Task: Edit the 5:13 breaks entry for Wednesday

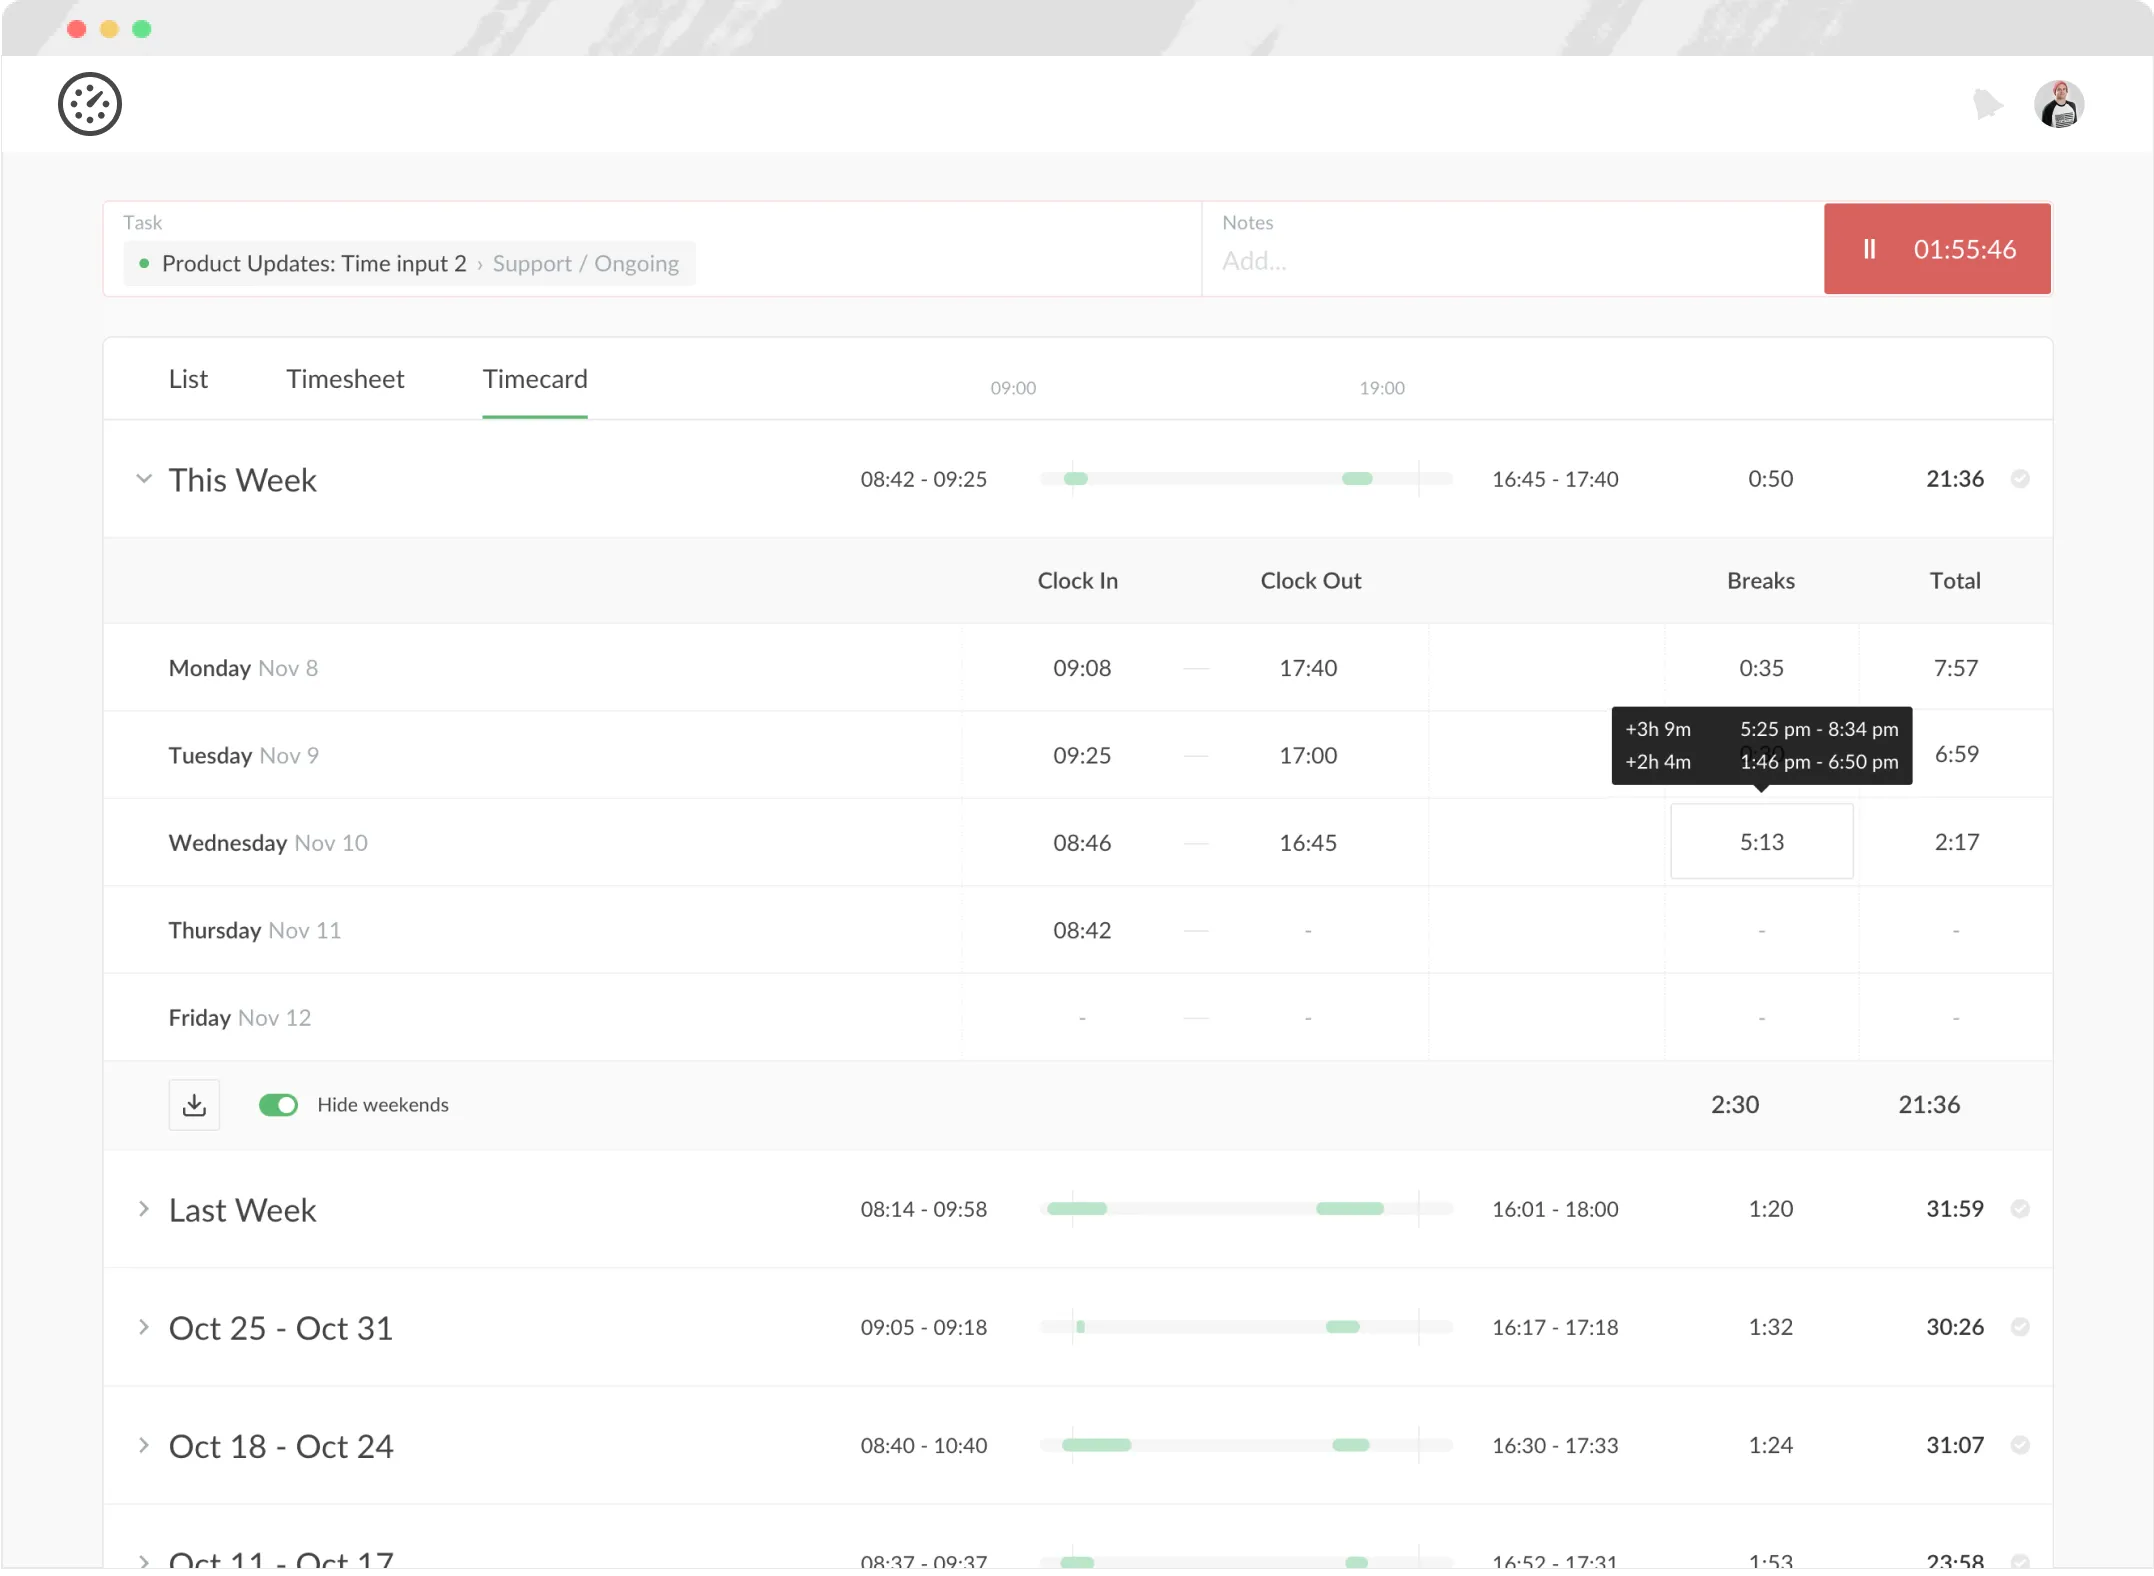Action: 1760,841
